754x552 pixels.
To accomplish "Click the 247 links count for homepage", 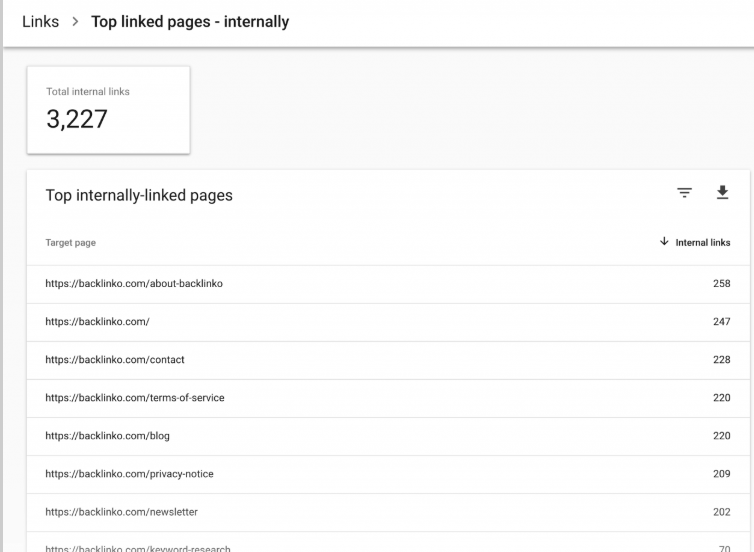I will [721, 322].
